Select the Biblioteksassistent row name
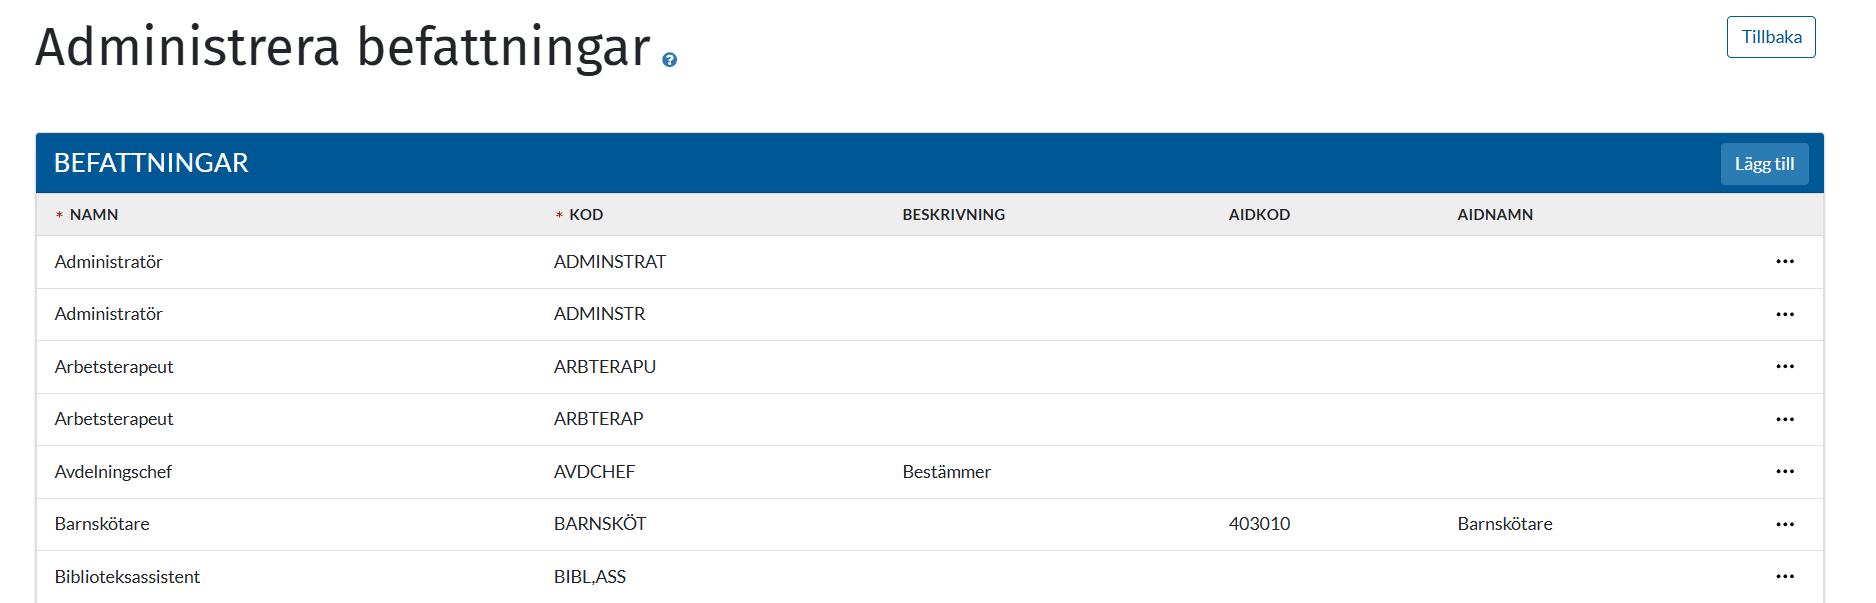 pyautogui.click(x=127, y=577)
